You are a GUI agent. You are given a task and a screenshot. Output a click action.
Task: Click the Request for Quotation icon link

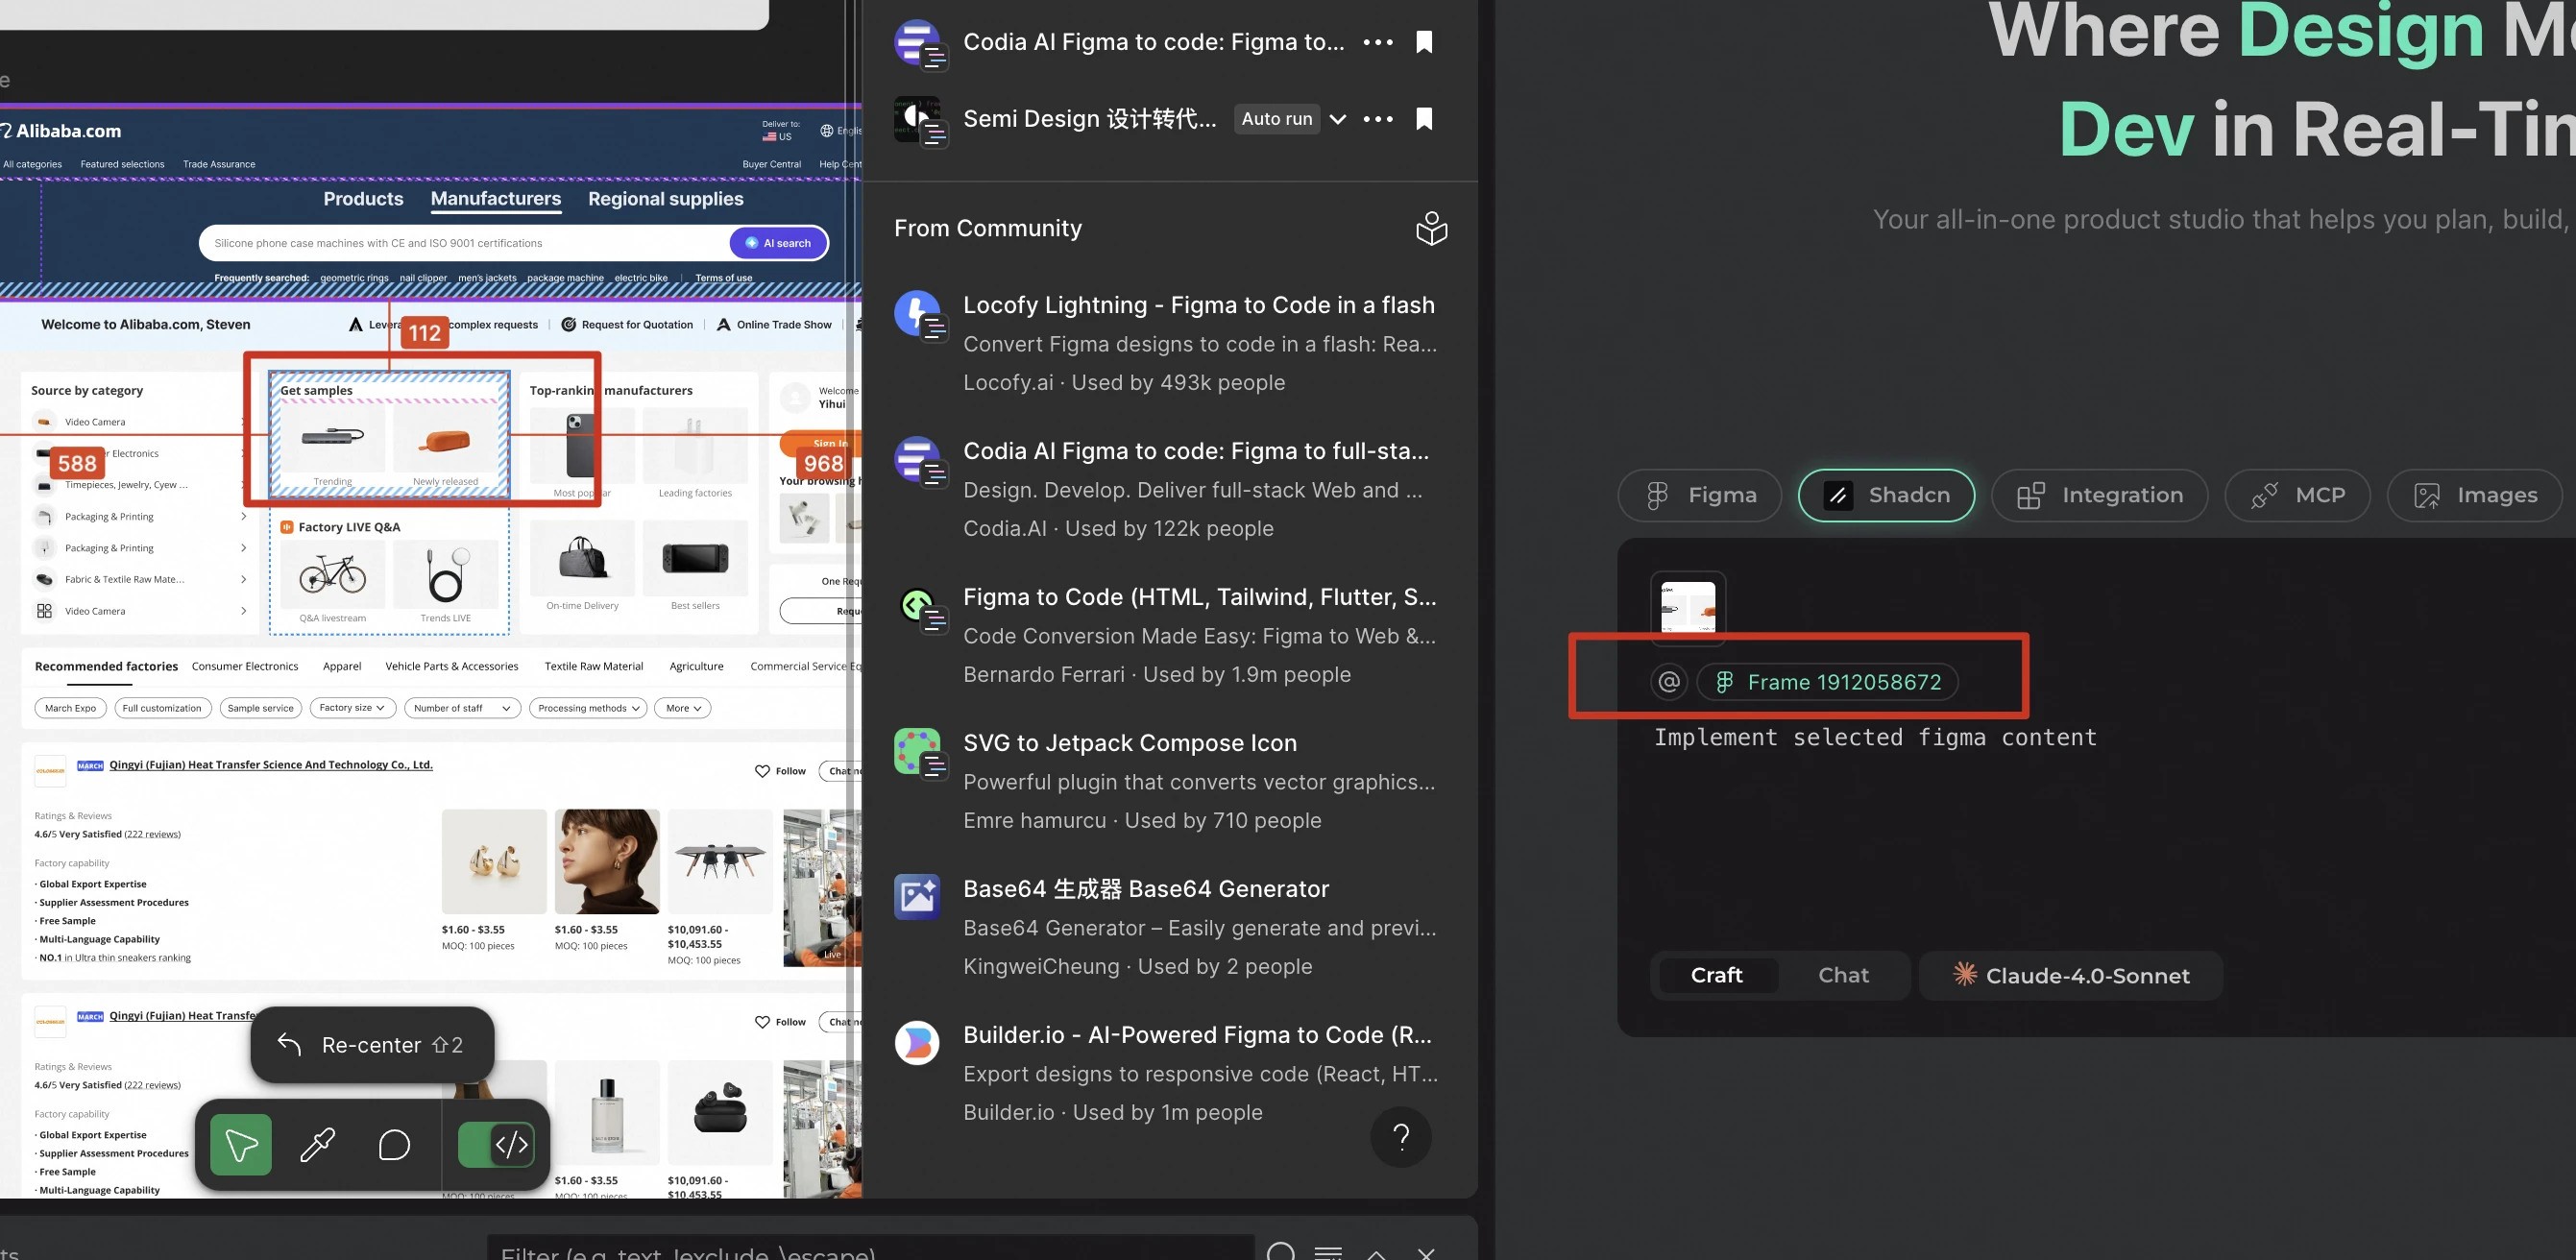click(627, 325)
